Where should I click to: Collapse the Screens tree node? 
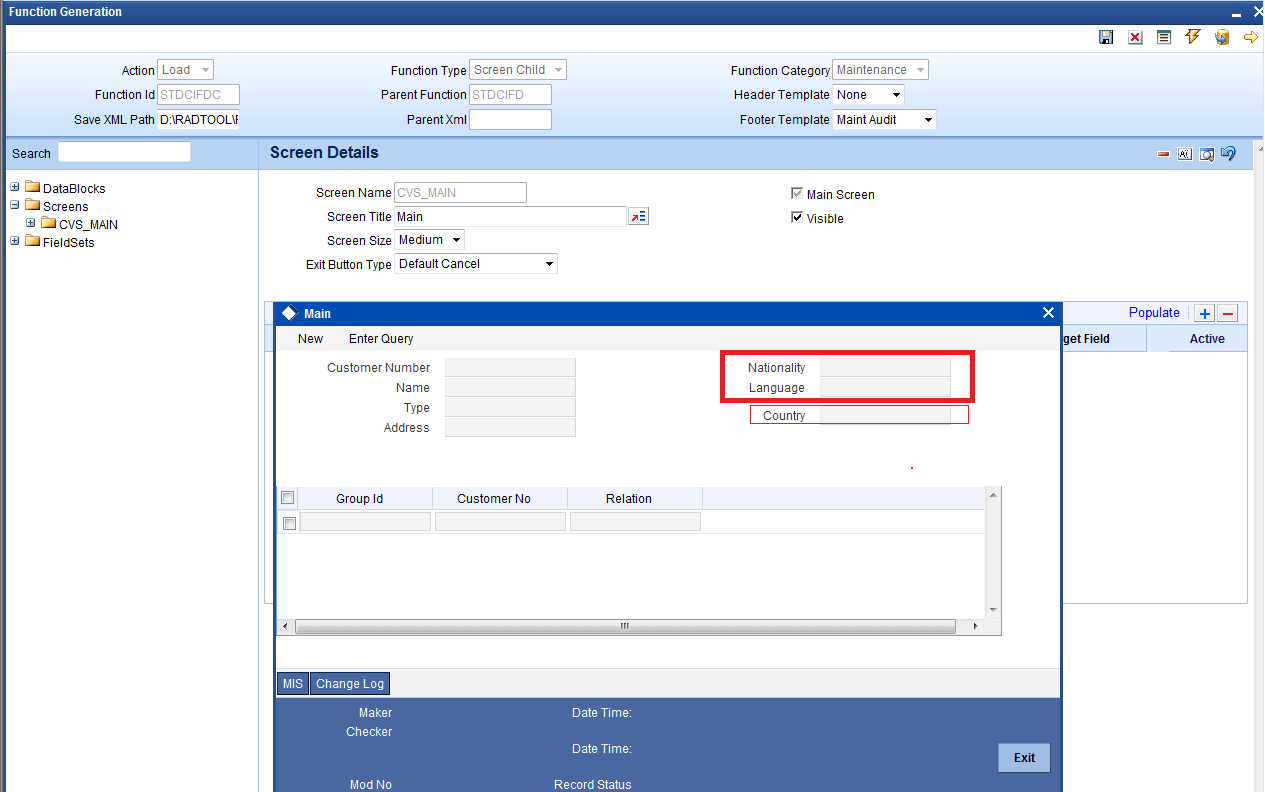pos(15,205)
